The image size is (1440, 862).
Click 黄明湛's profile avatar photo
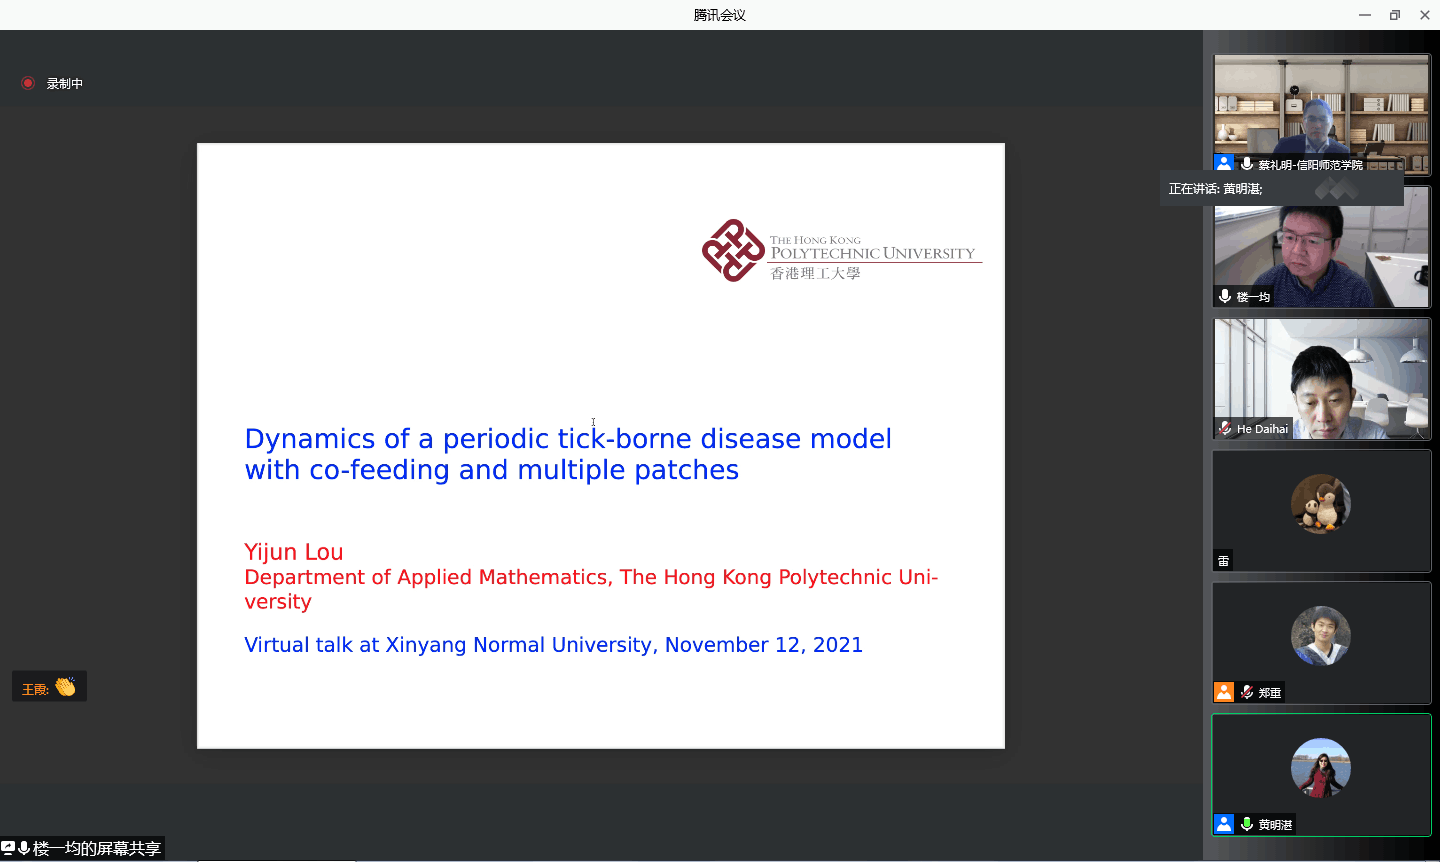[1321, 768]
